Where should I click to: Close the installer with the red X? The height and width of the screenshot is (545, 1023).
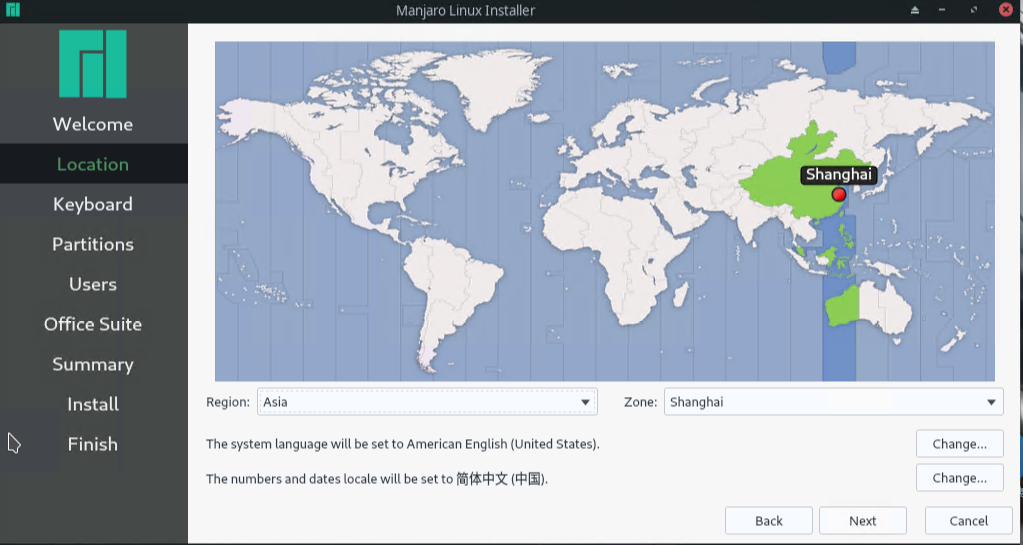point(1005,10)
